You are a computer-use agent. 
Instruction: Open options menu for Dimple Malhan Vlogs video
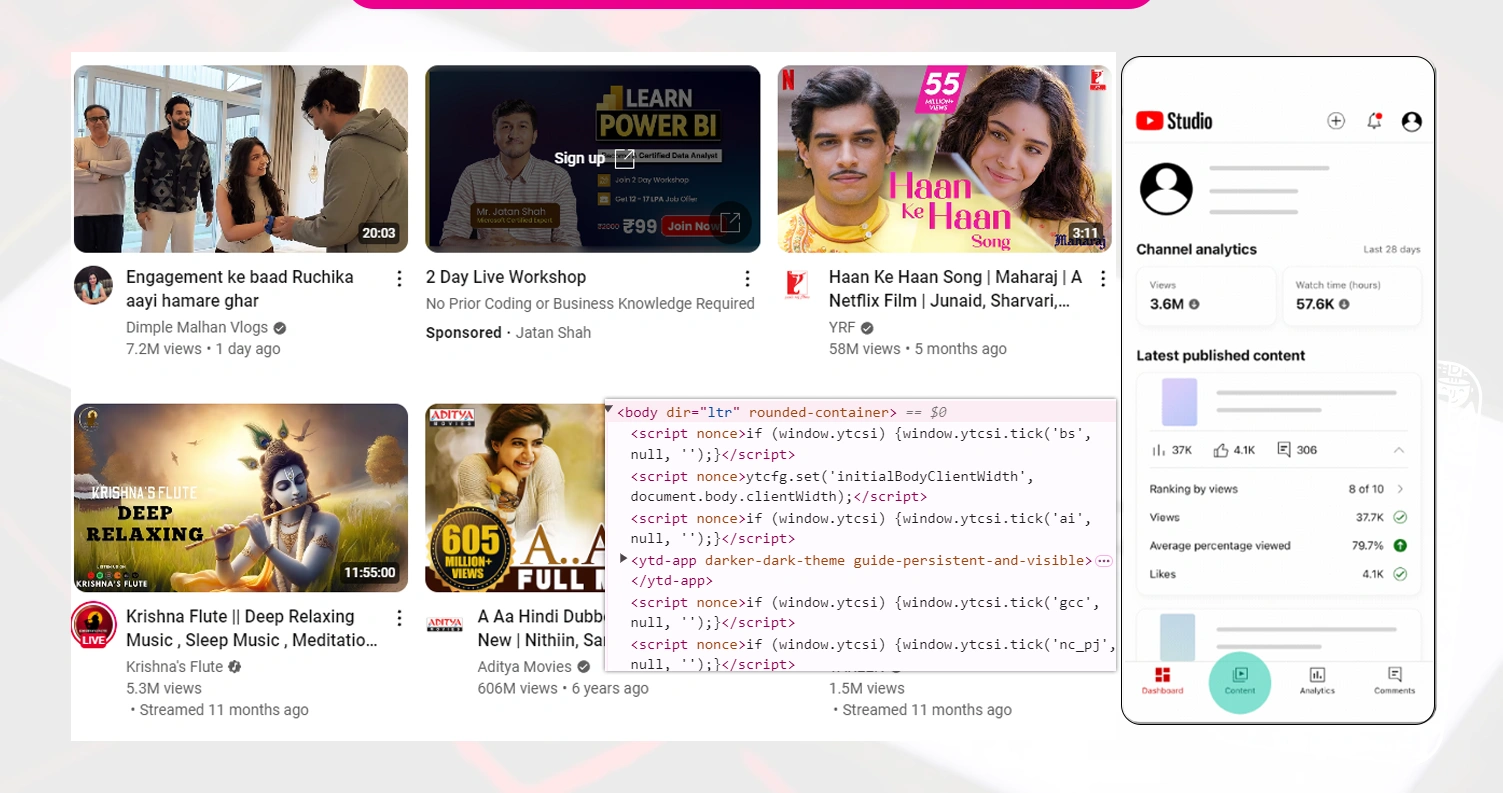[x=399, y=279]
